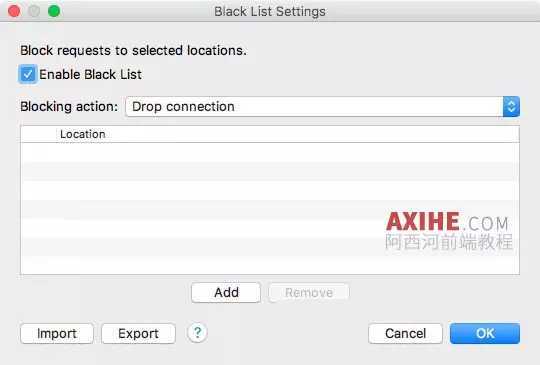This screenshot has height=365, width=540.
Task: Click the blue dropdown arrows next to Drop connection
Action: (511, 107)
